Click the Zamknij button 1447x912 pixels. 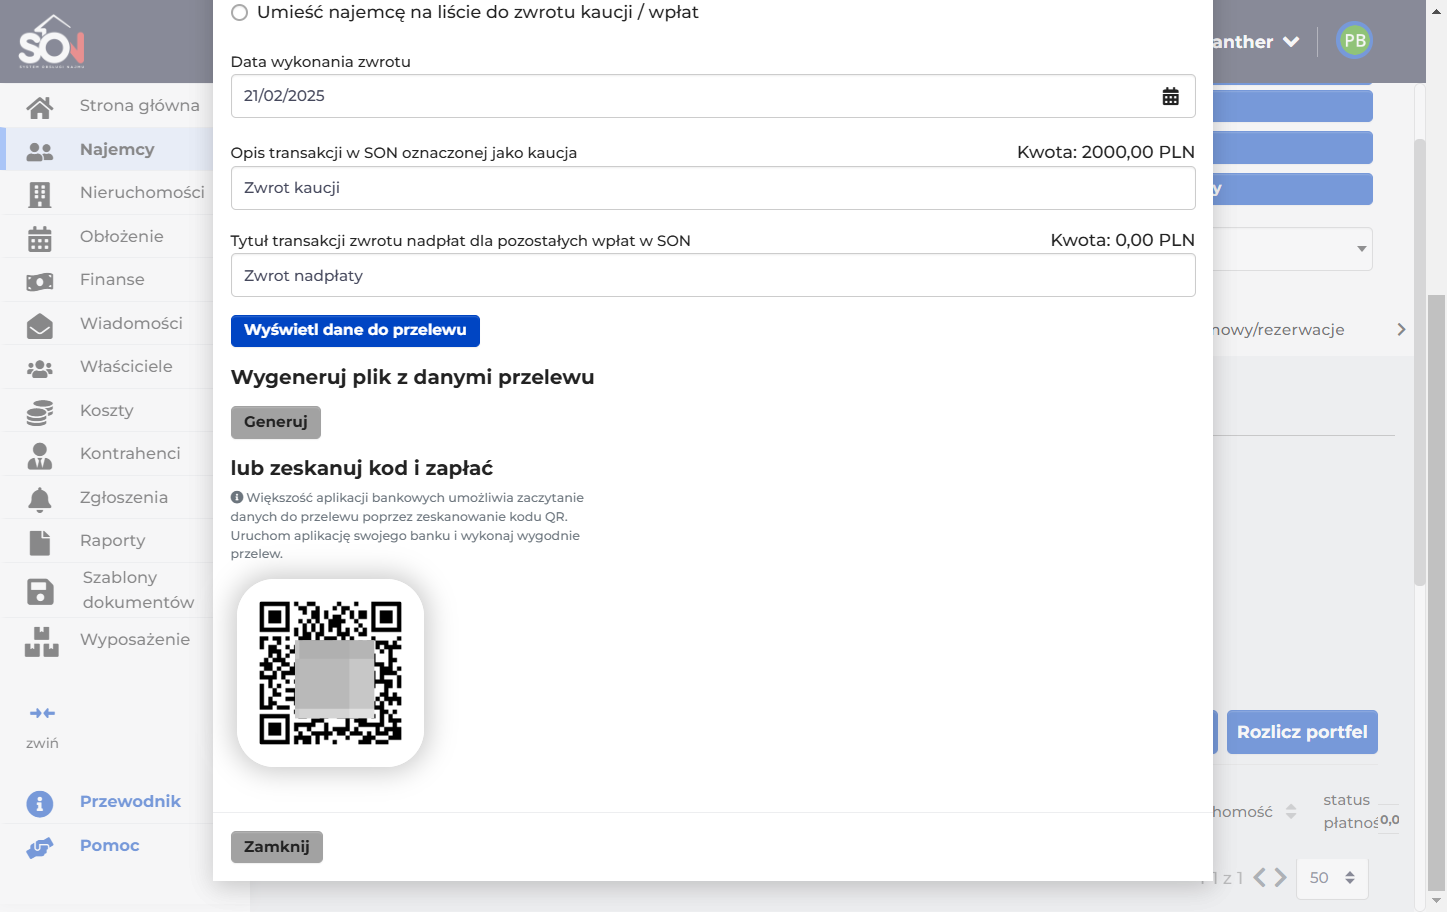[277, 847]
